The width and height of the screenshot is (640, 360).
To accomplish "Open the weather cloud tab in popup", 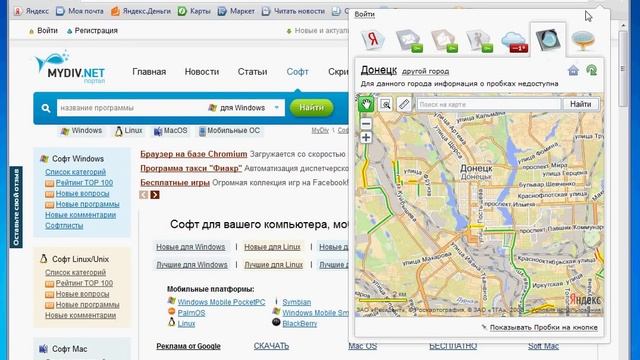I will [514, 42].
